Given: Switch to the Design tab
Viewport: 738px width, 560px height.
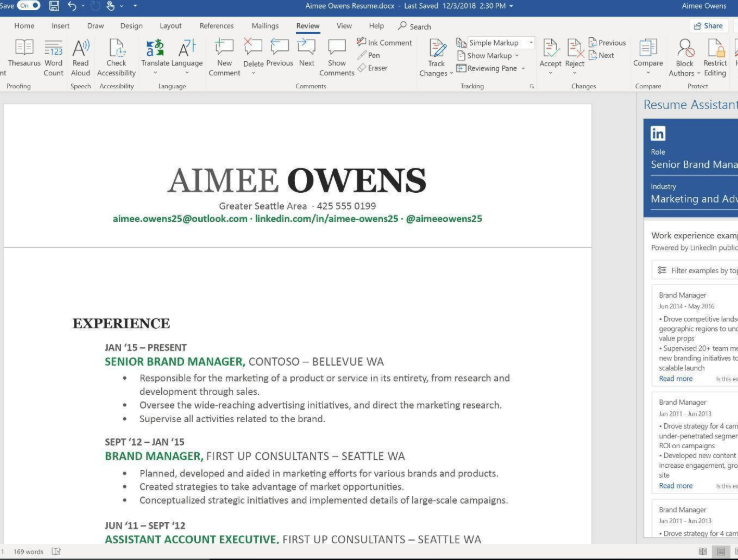Looking at the screenshot, I should pyautogui.click(x=131, y=26).
